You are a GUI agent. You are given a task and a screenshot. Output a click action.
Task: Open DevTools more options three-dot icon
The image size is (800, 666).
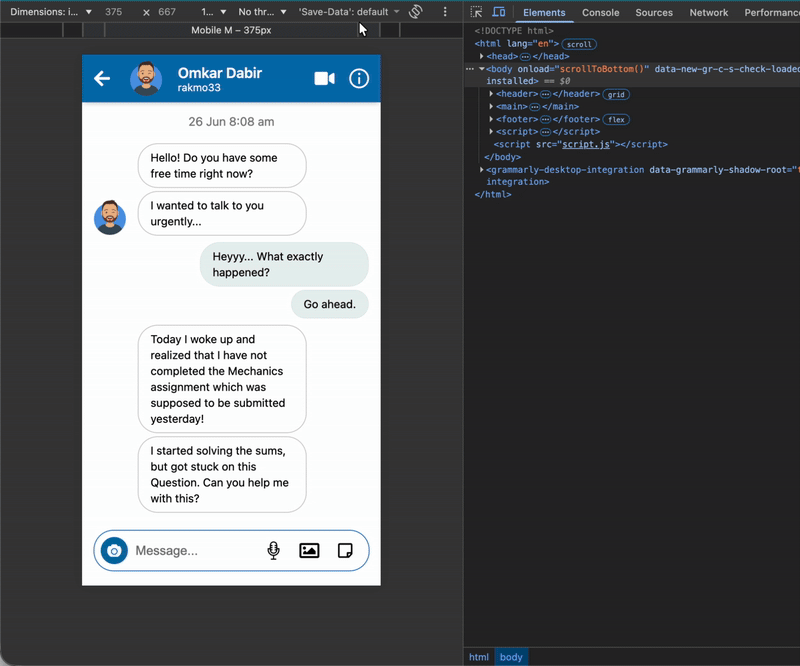[x=445, y=12]
